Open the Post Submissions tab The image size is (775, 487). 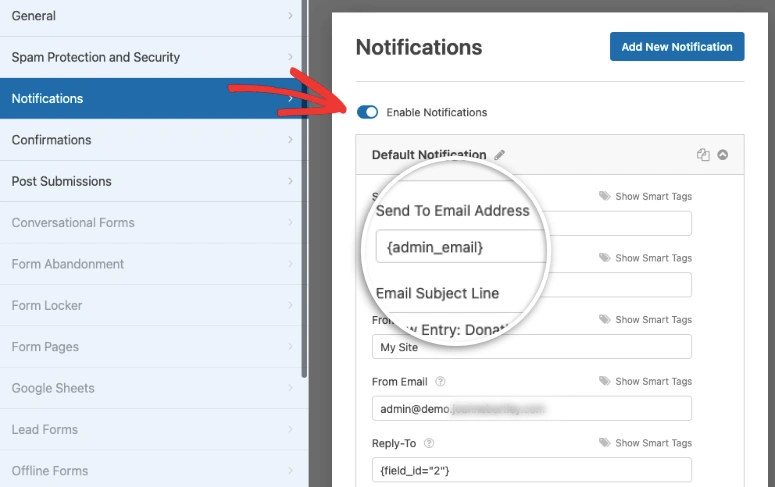(150, 182)
